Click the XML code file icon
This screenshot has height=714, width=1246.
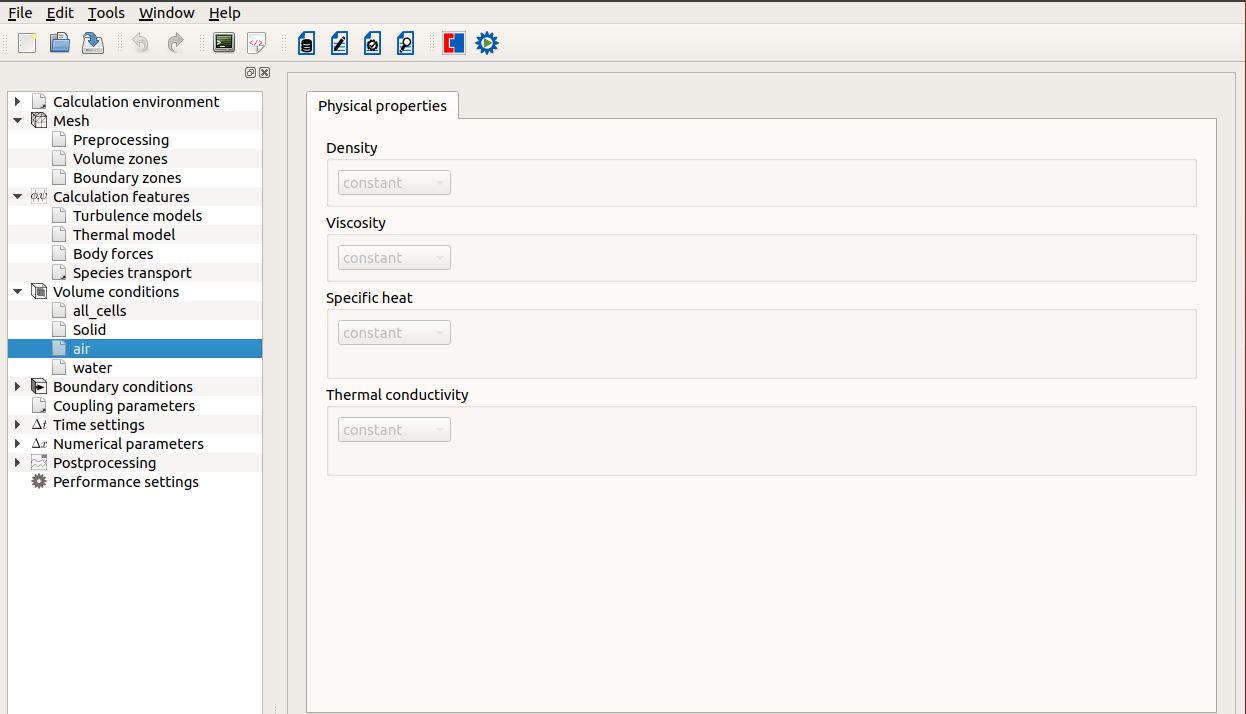(257, 43)
